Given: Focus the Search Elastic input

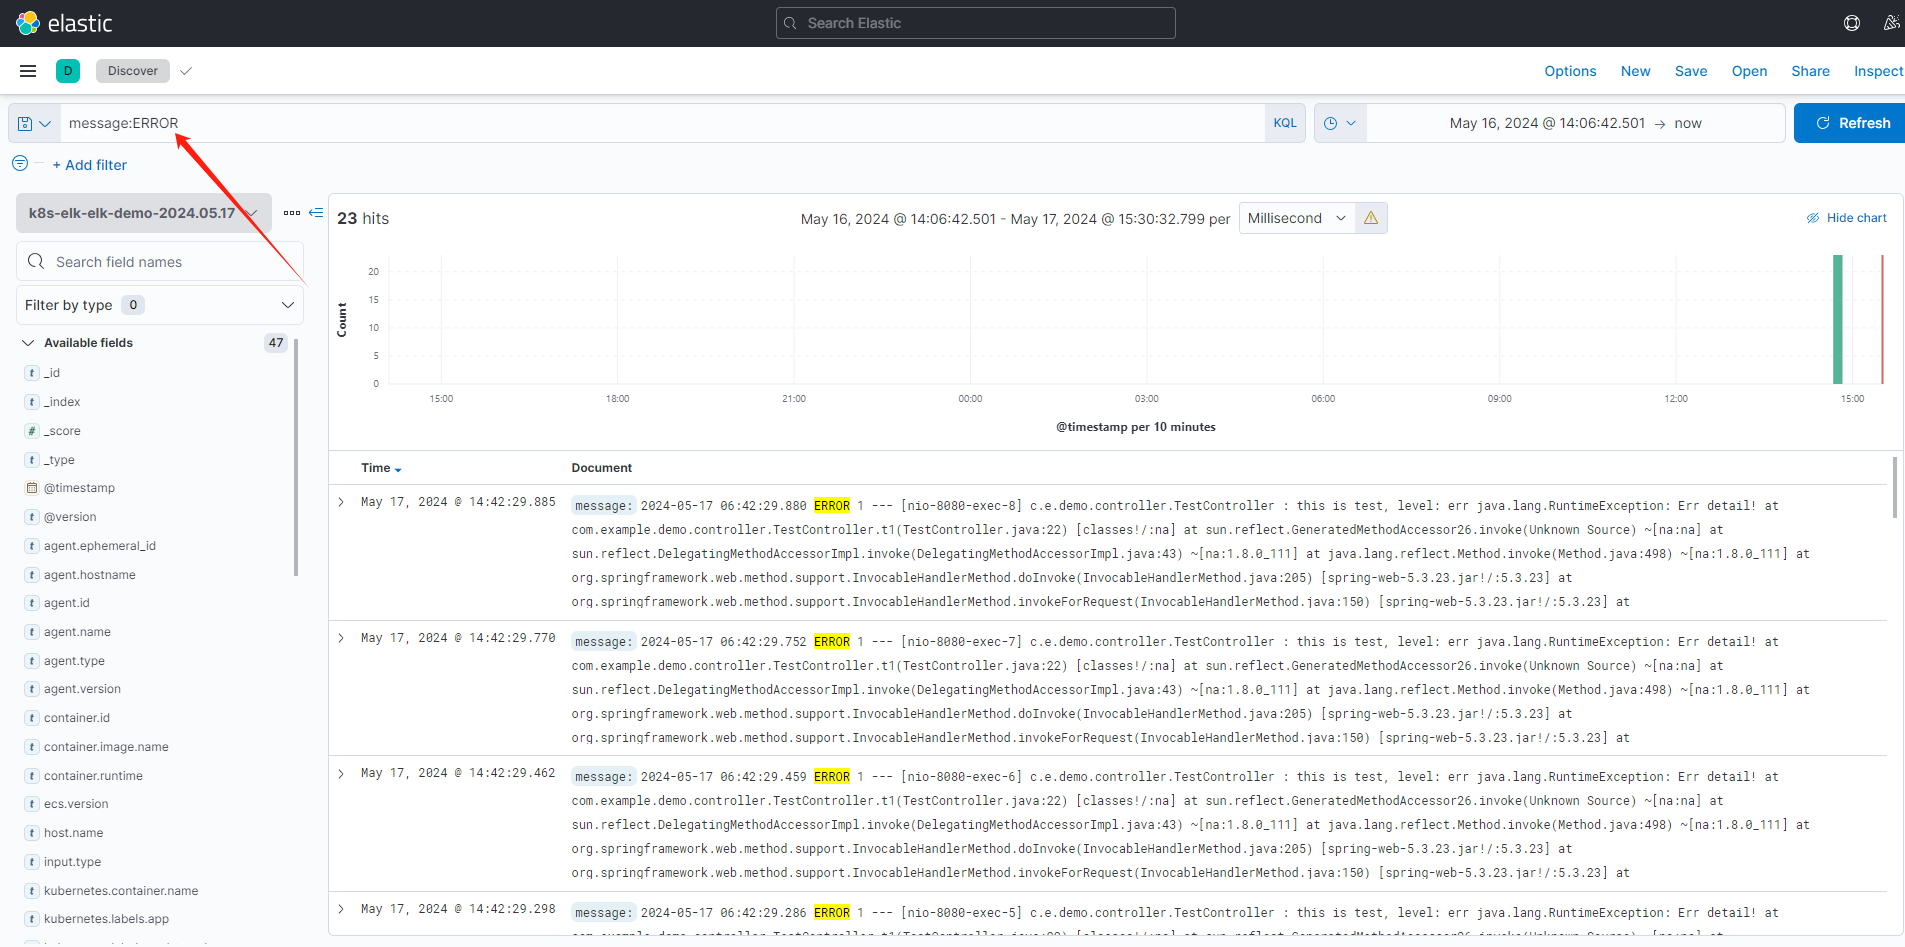Looking at the screenshot, I should [x=976, y=23].
